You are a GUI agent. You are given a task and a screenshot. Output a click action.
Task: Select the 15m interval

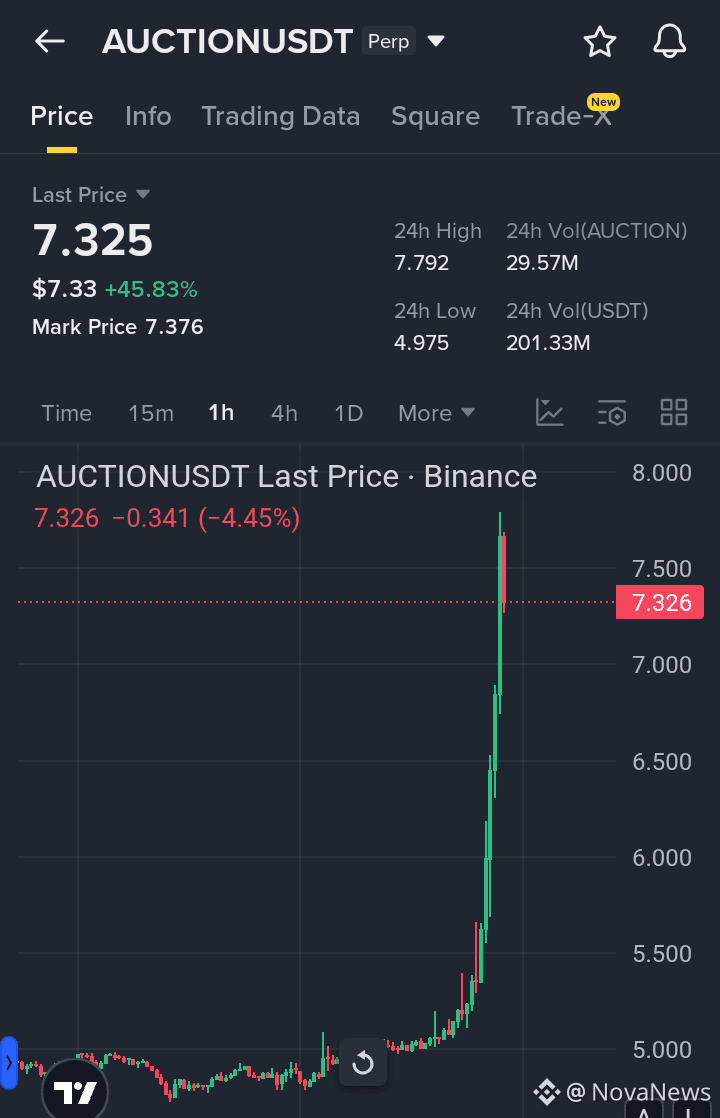[151, 413]
